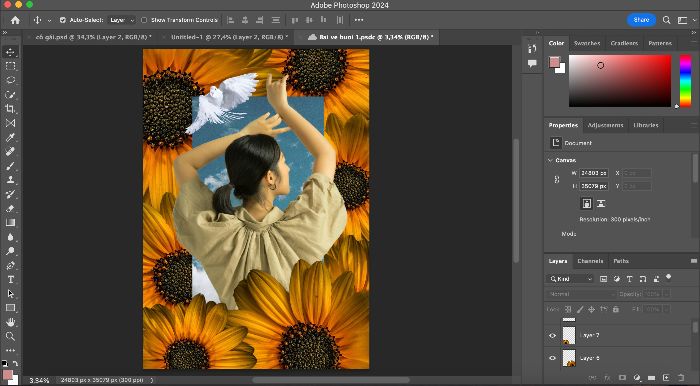Collapse the Canvas section in Properties
Screen dimensions: 700x386
550,160
